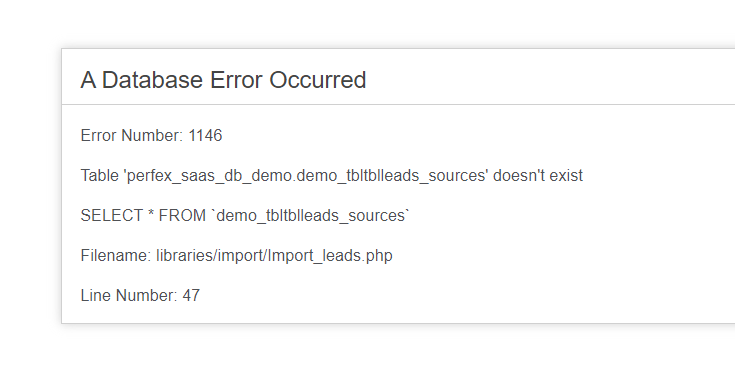The height and width of the screenshot is (373, 735).
Task: Click the 'doesn't exist' words
Action: pyautogui.click(x=538, y=175)
